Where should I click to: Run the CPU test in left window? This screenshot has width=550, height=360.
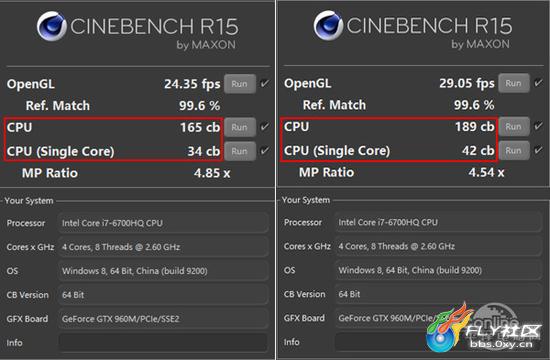click(240, 127)
